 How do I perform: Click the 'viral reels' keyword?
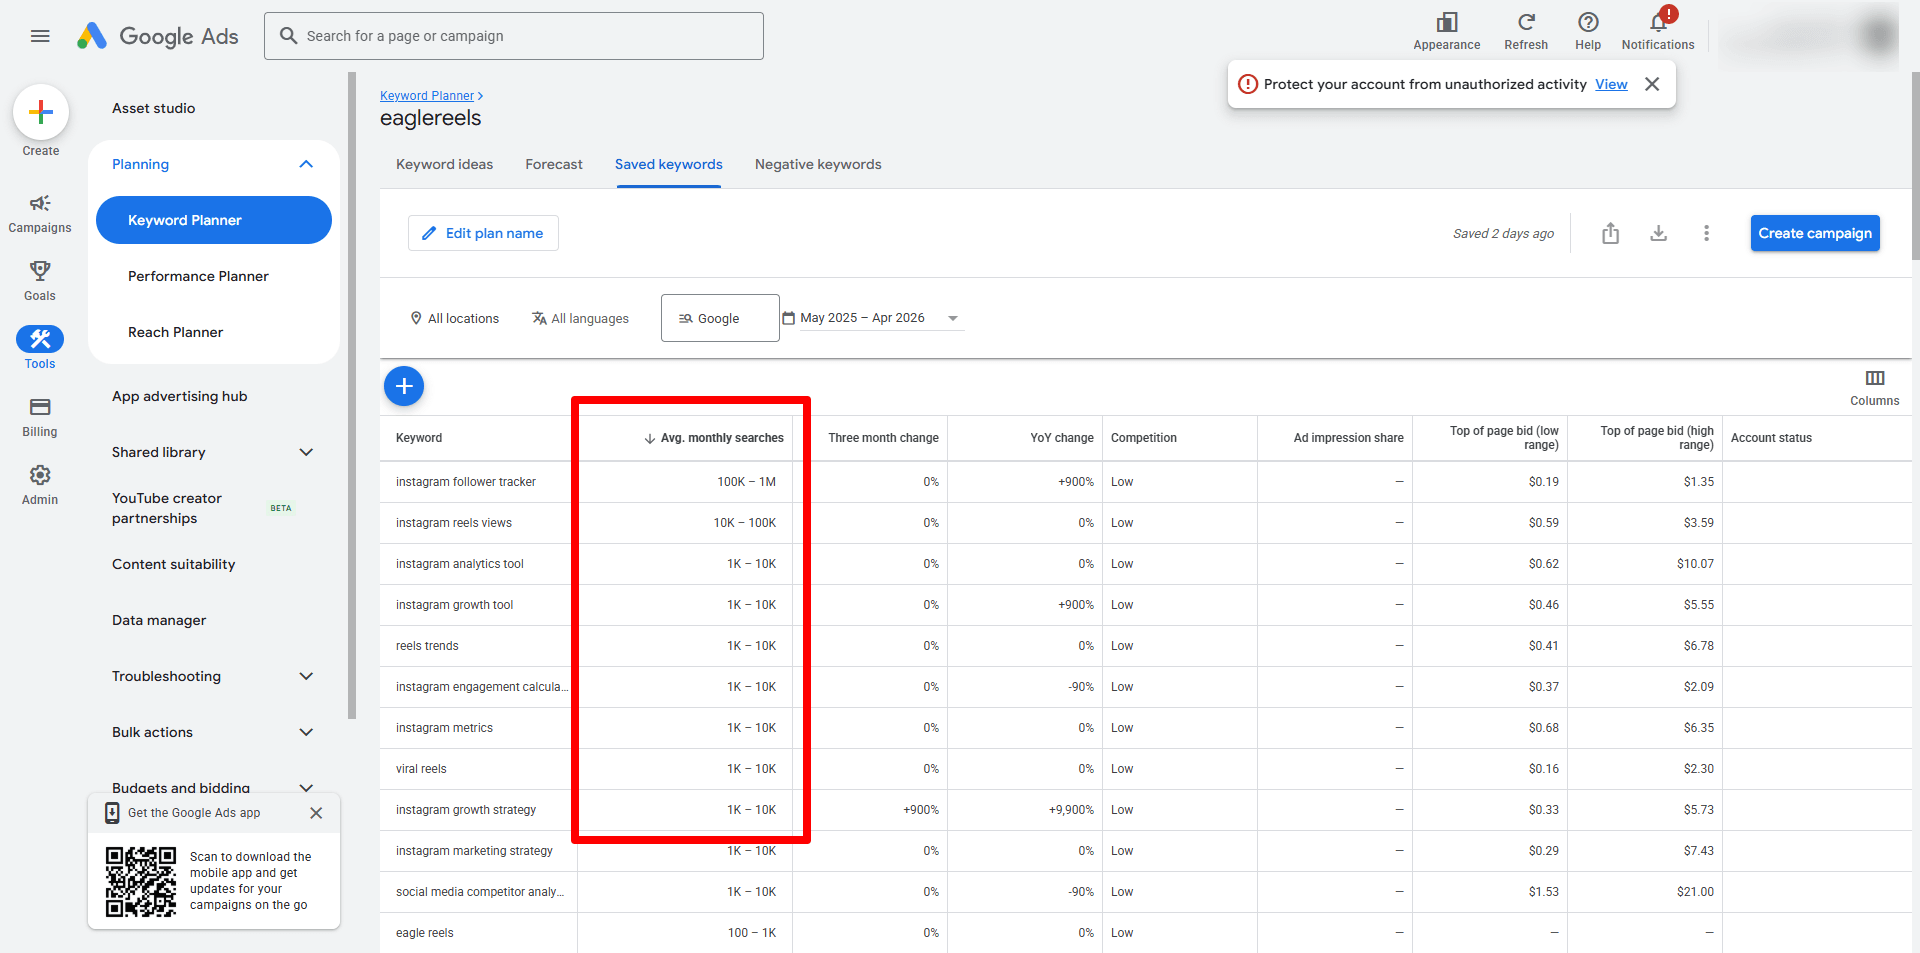coord(421,769)
